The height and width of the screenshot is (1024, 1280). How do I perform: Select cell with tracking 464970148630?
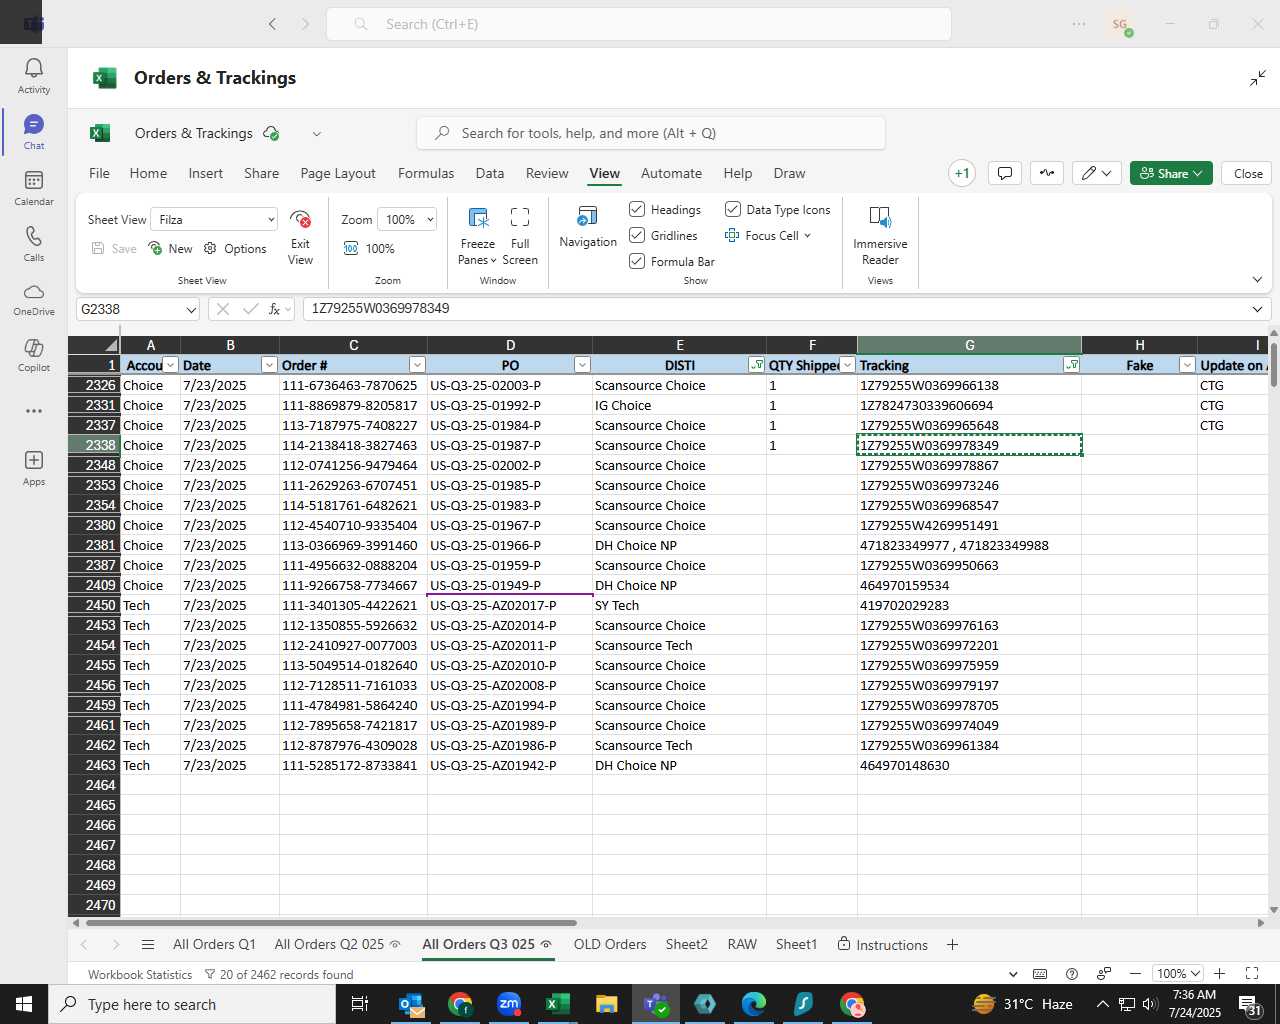[x=969, y=765]
